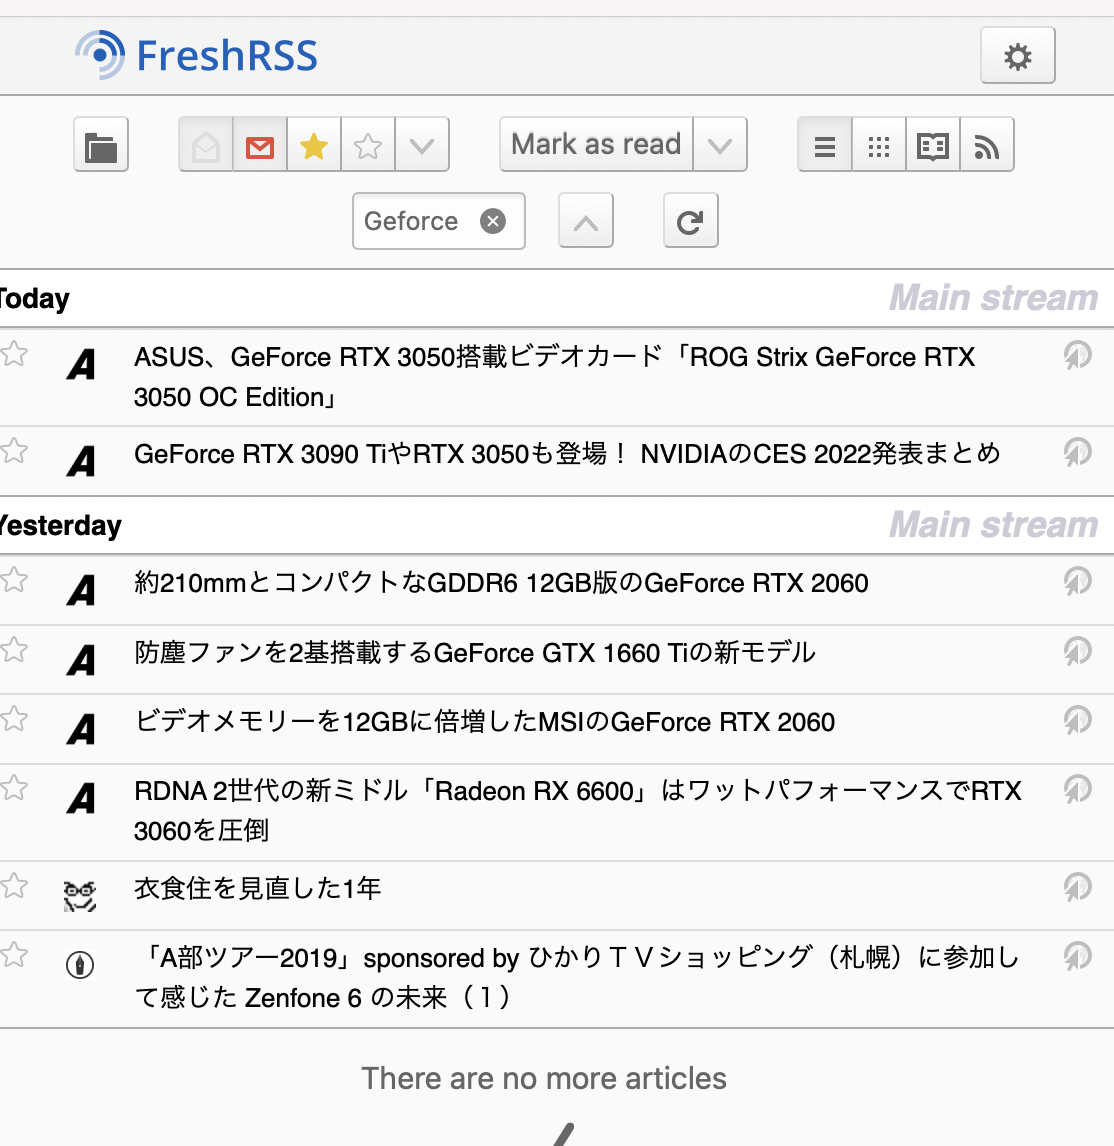Toggle showing unread articles
This screenshot has width=1114, height=1146.
[x=260, y=145]
